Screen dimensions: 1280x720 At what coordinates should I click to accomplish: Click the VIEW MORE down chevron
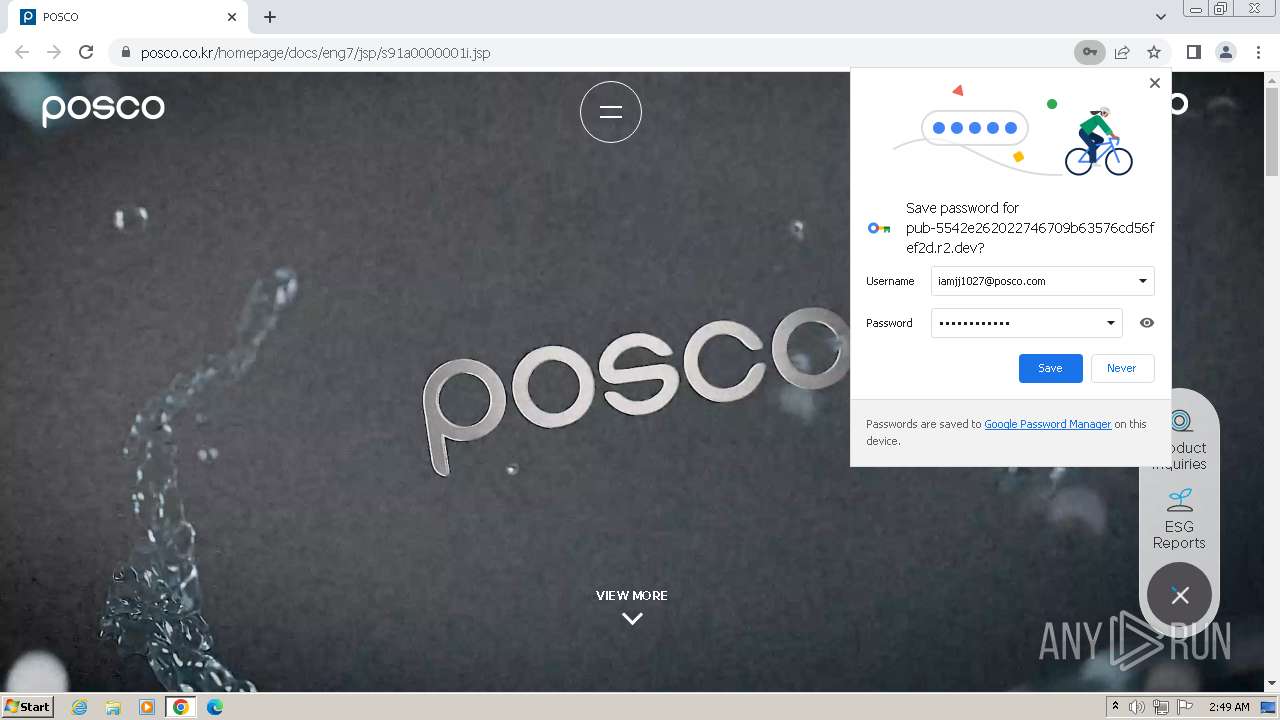632,619
